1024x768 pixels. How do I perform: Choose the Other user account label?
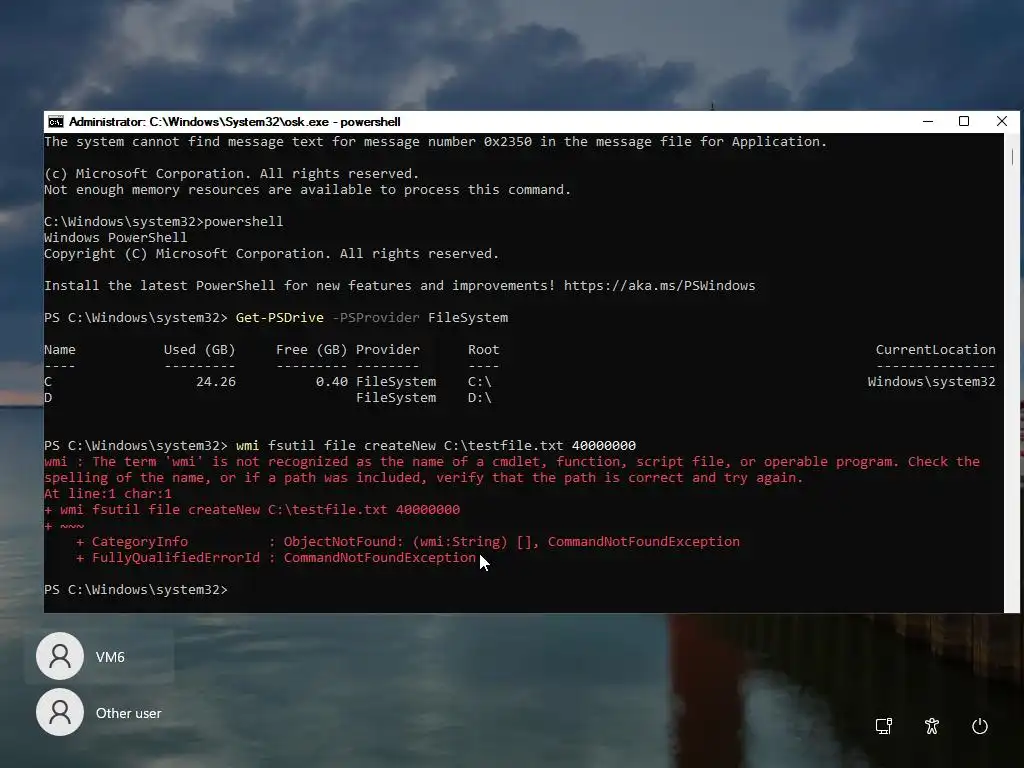[x=129, y=713]
